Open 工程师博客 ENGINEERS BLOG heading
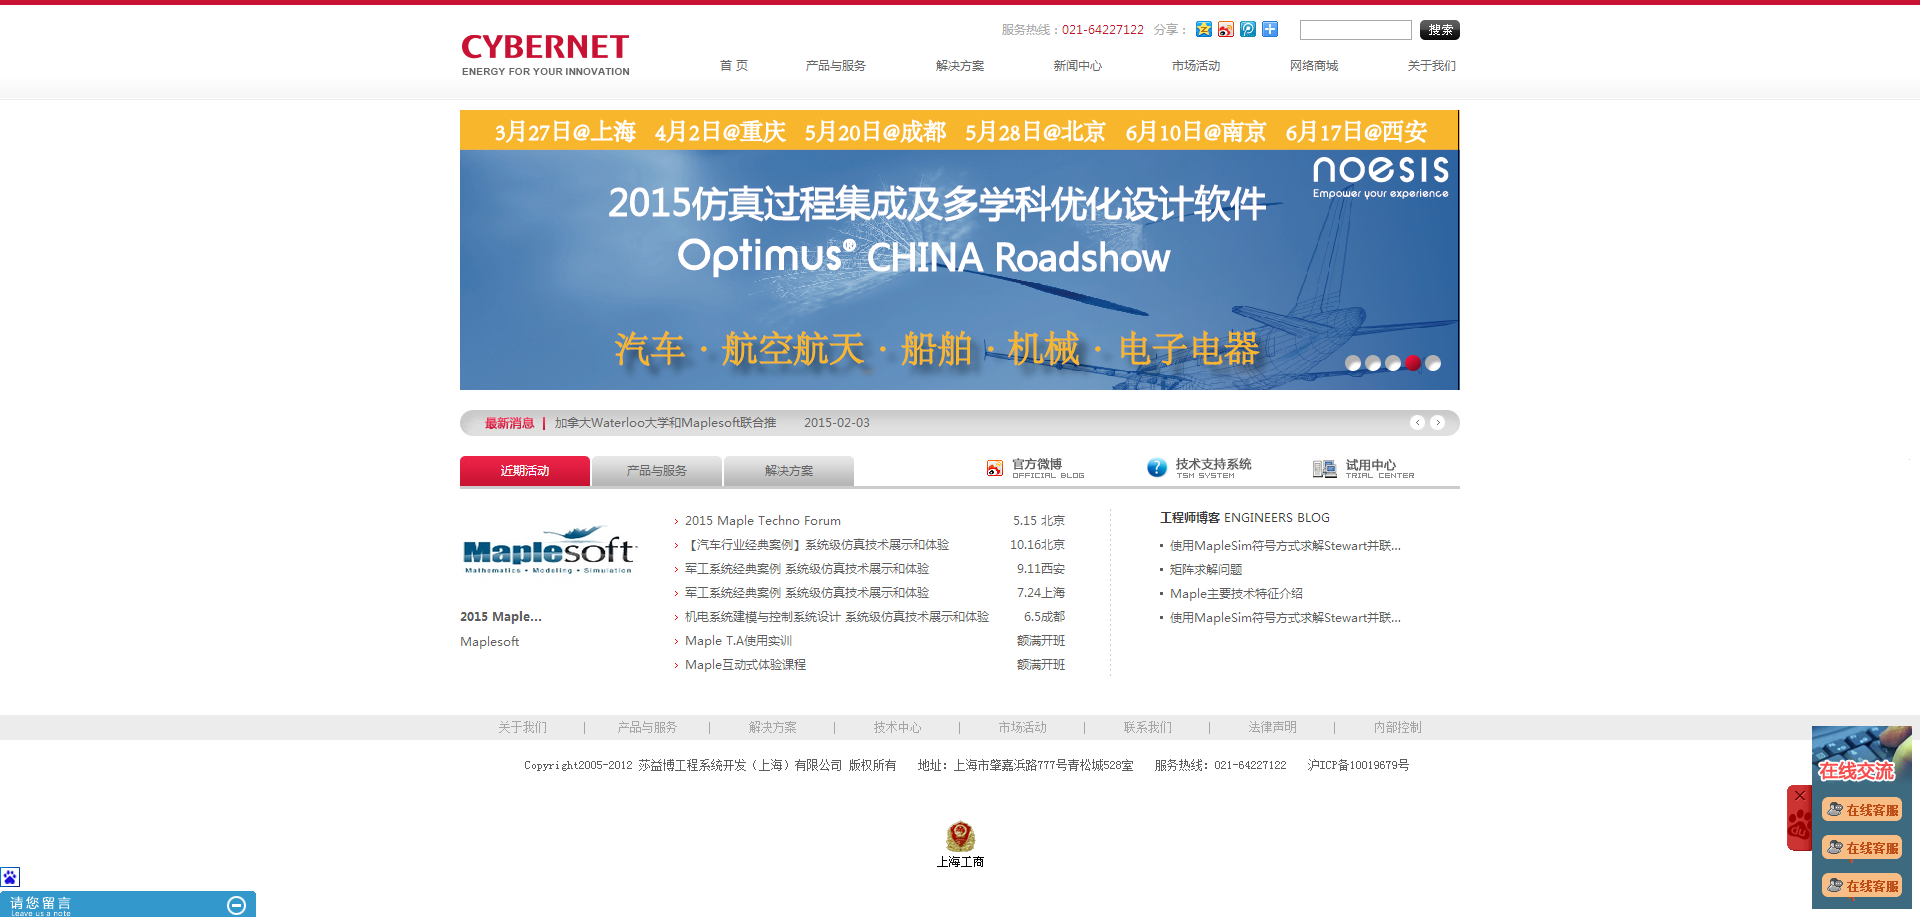This screenshot has width=1920, height=917. coord(1245,518)
